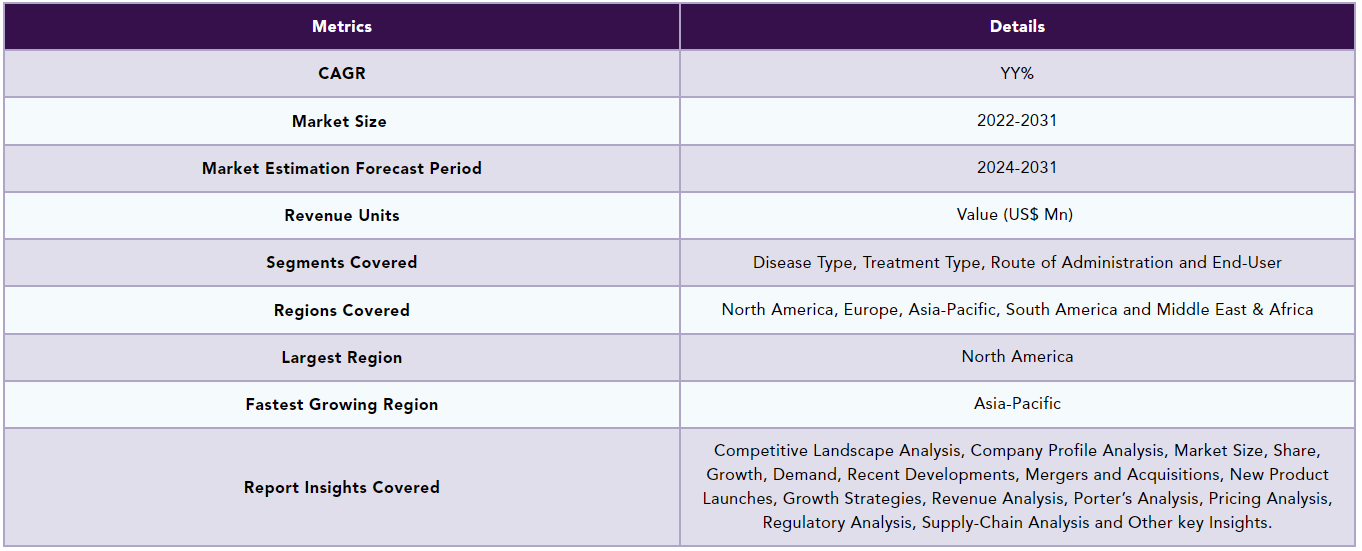1362x551 pixels.
Task: Select Market Estimation Forecast Period label
Action: 342,168
